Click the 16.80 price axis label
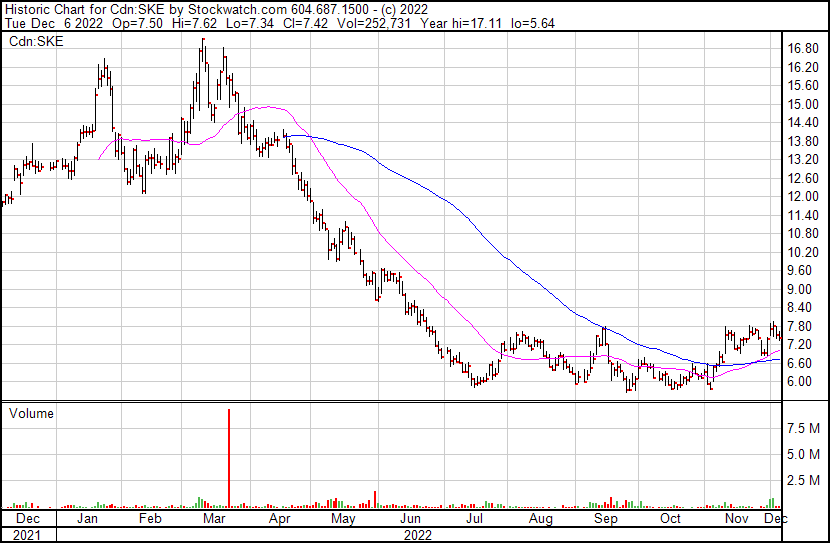830x543 pixels. [x=803, y=48]
